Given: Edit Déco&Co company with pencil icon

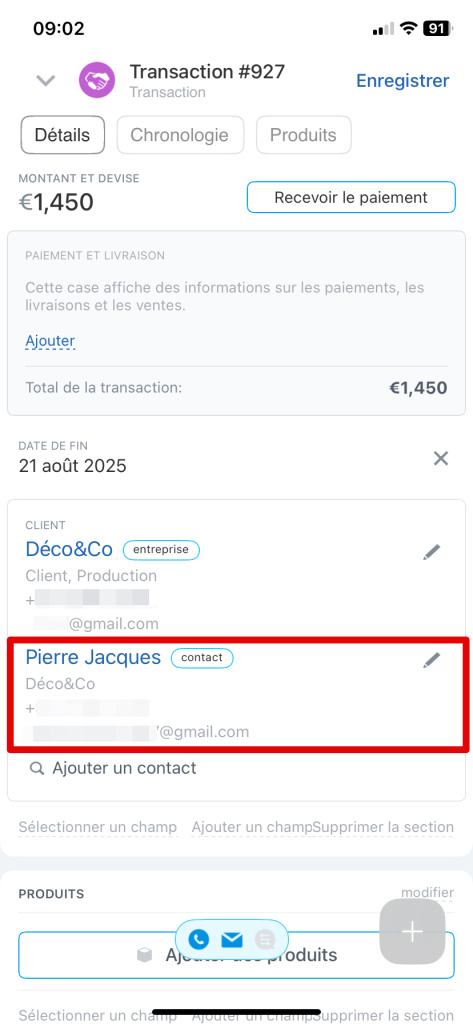Looking at the screenshot, I should click(432, 552).
